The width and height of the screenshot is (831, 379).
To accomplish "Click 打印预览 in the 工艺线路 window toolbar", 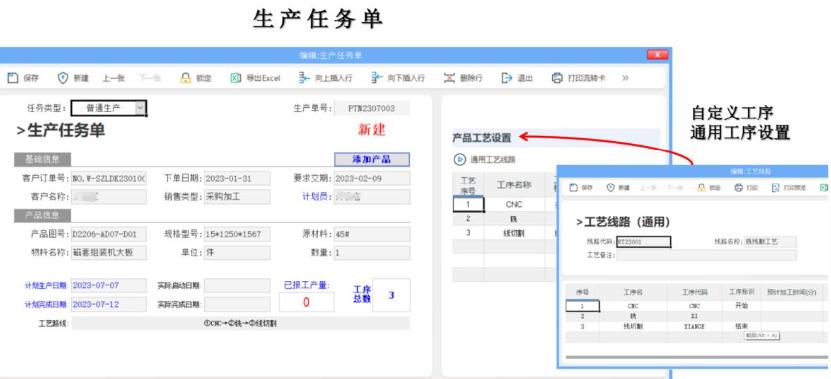I will (789, 188).
